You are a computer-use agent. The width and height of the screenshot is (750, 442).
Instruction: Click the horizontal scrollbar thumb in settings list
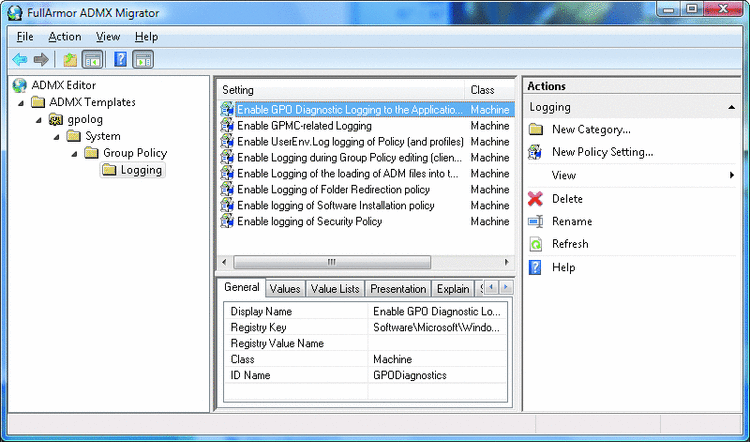pos(332,262)
